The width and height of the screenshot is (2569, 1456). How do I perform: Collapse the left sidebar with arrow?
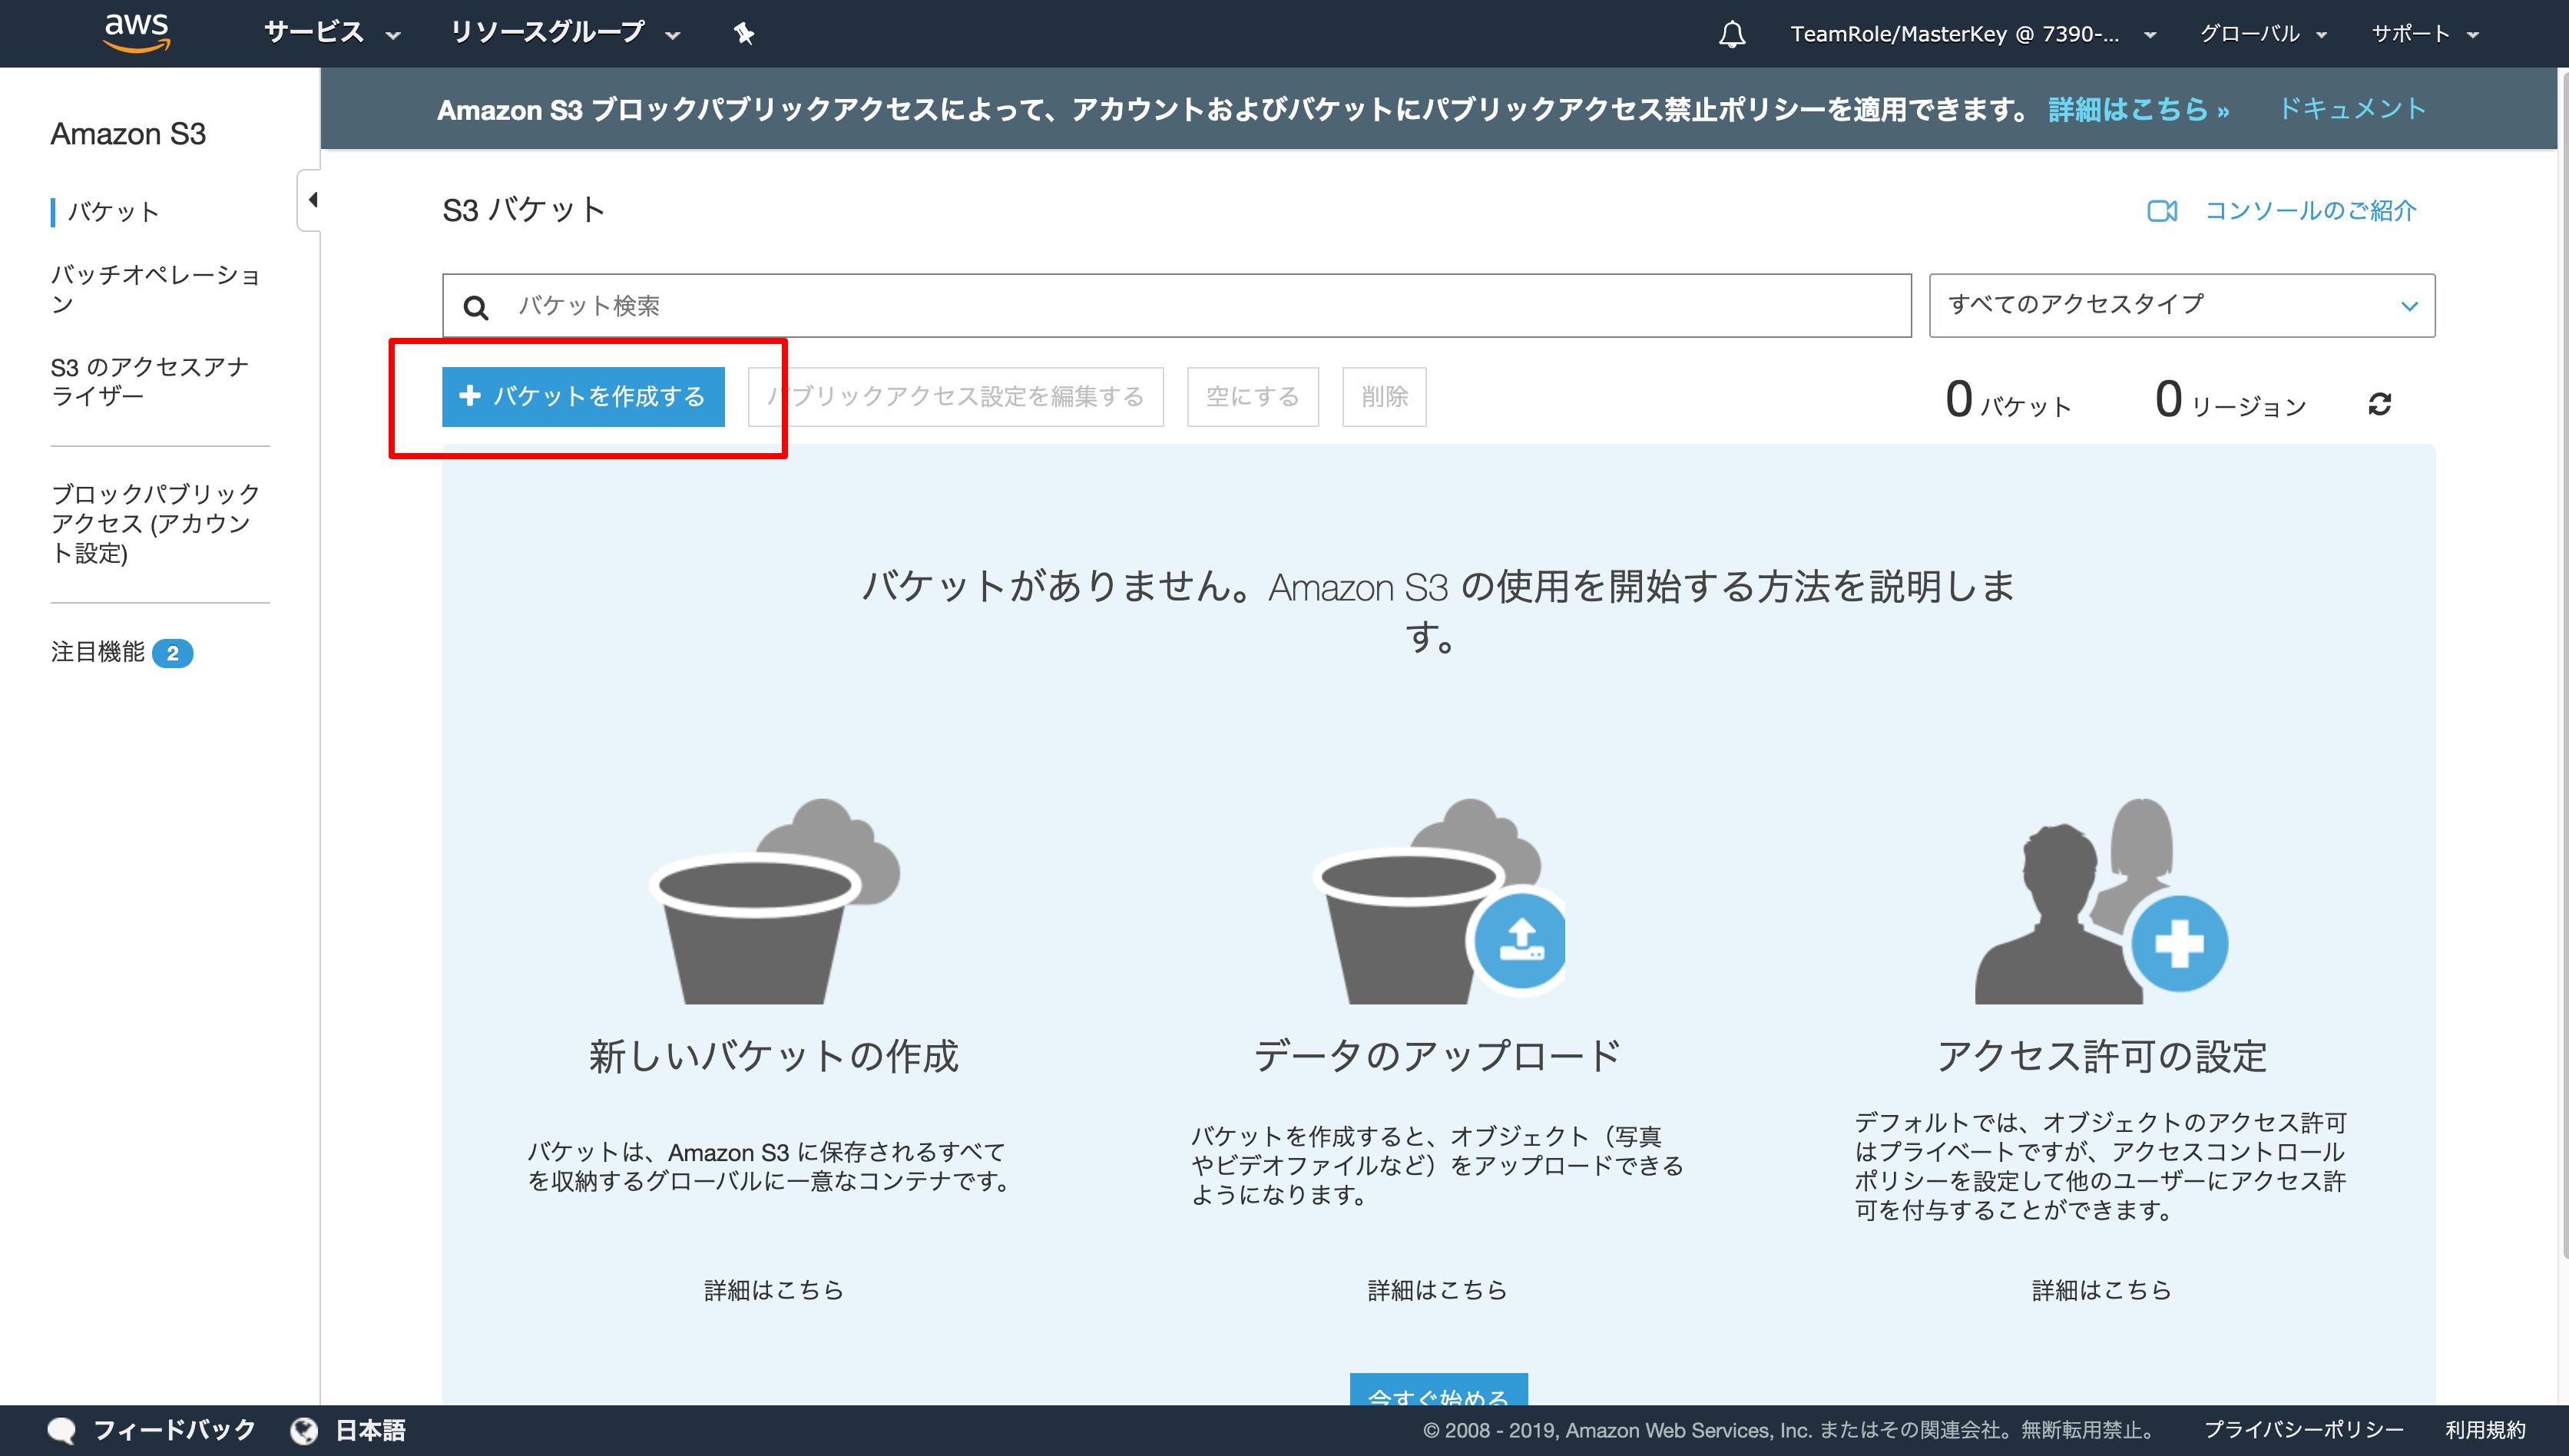(x=311, y=200)
